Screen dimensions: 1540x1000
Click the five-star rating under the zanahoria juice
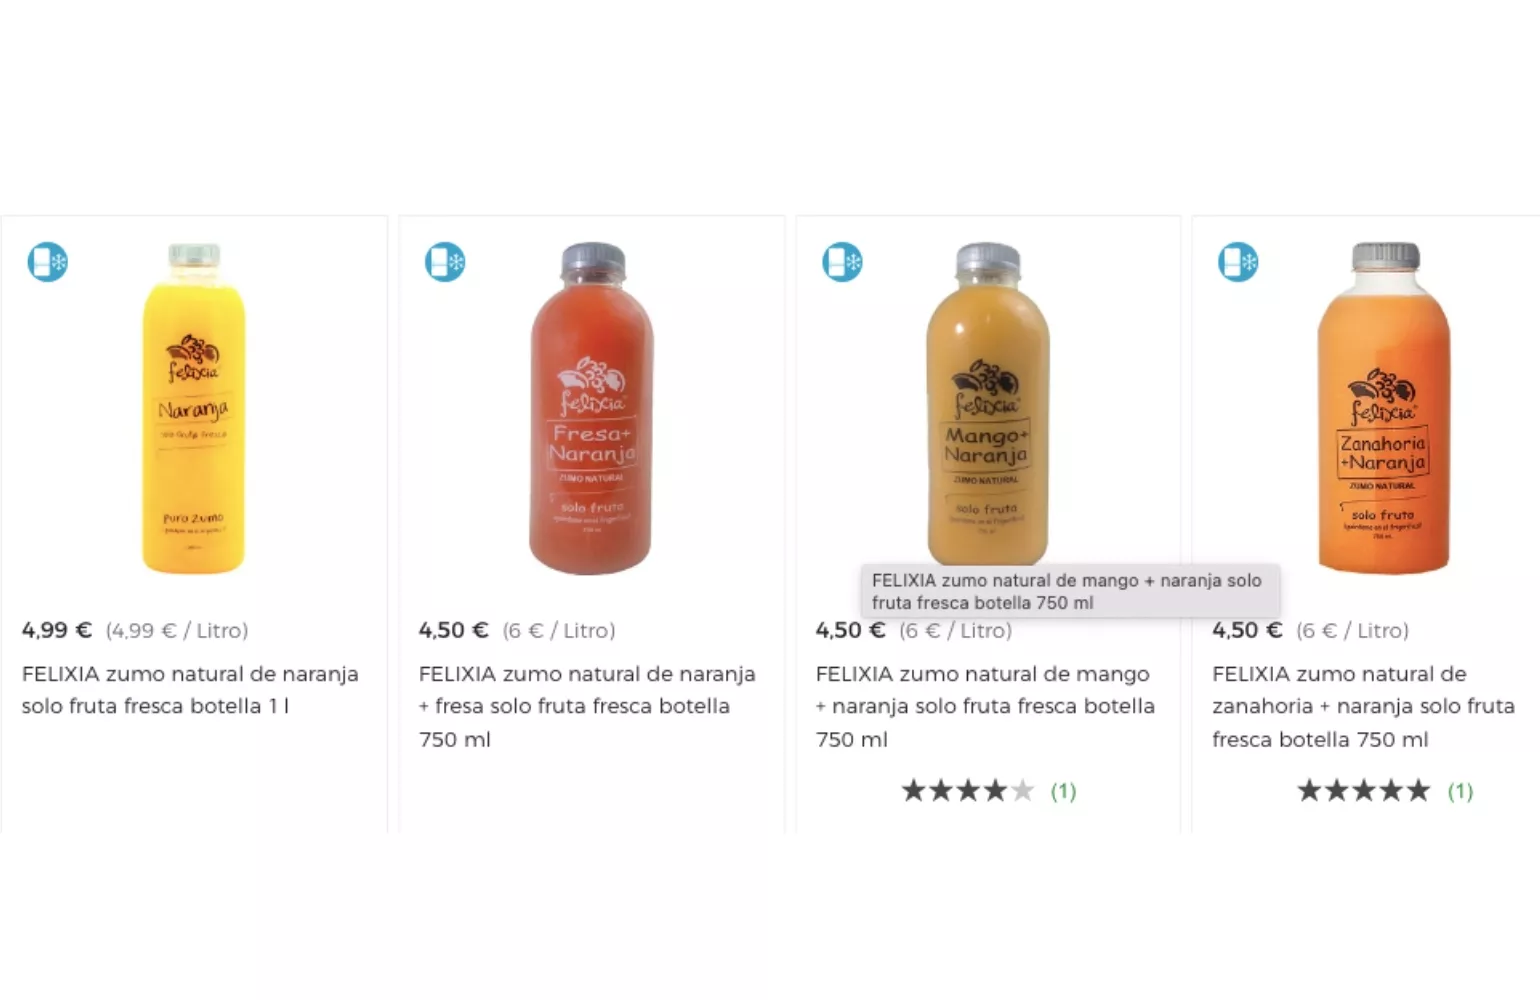click(1363, 791)
